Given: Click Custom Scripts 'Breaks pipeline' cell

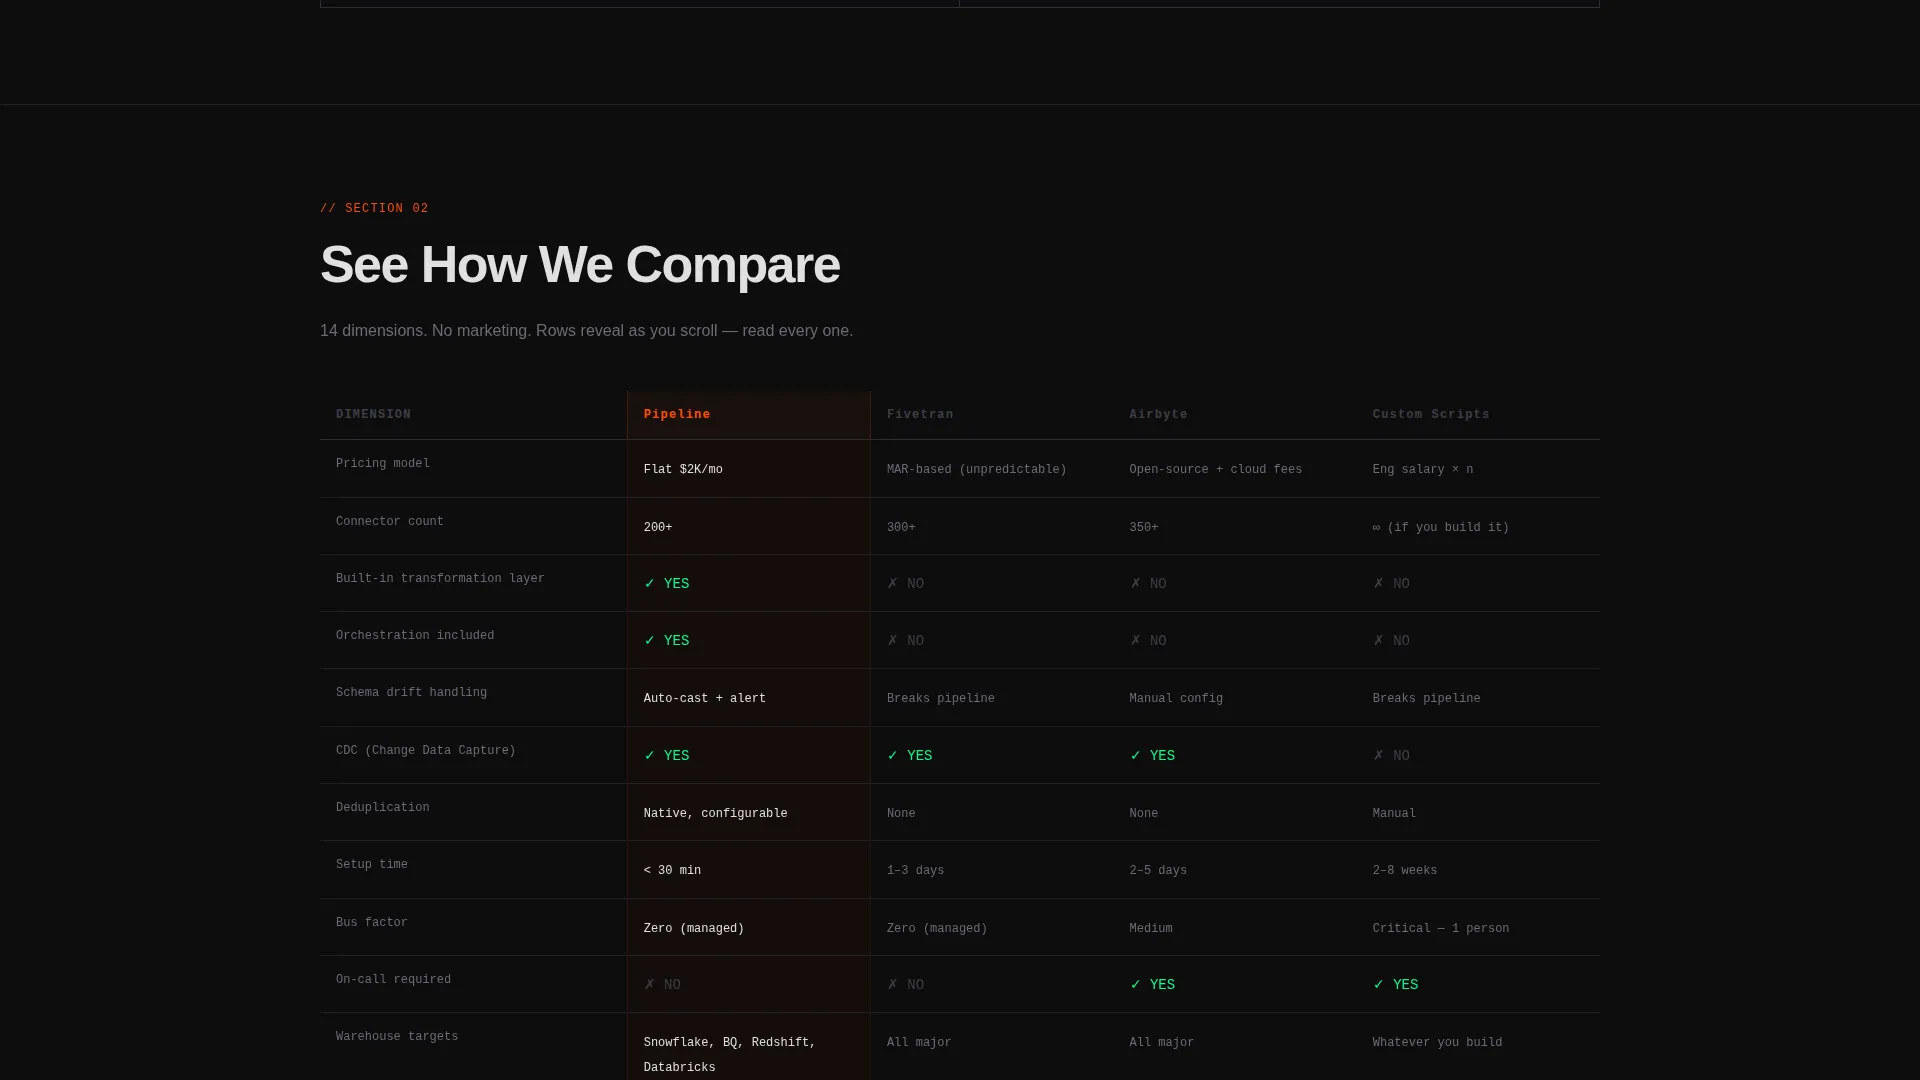Looking at the screenshot, I should pos(1427,698).
